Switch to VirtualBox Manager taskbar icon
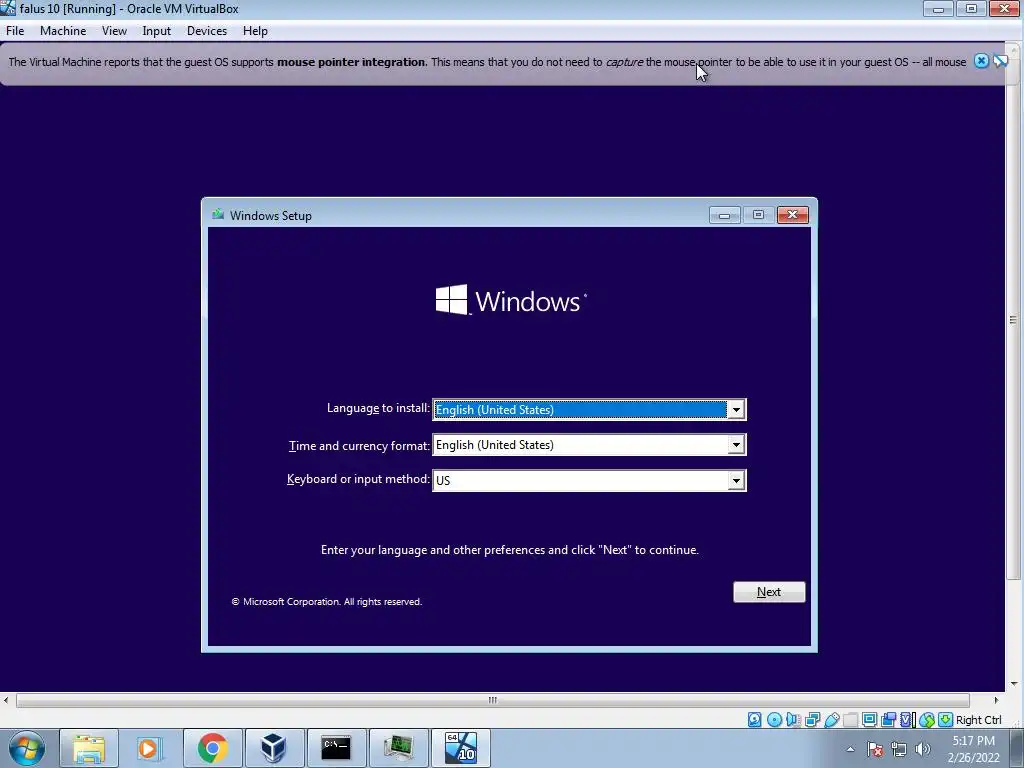This screenshot has width=1024, height=768. 274,748
